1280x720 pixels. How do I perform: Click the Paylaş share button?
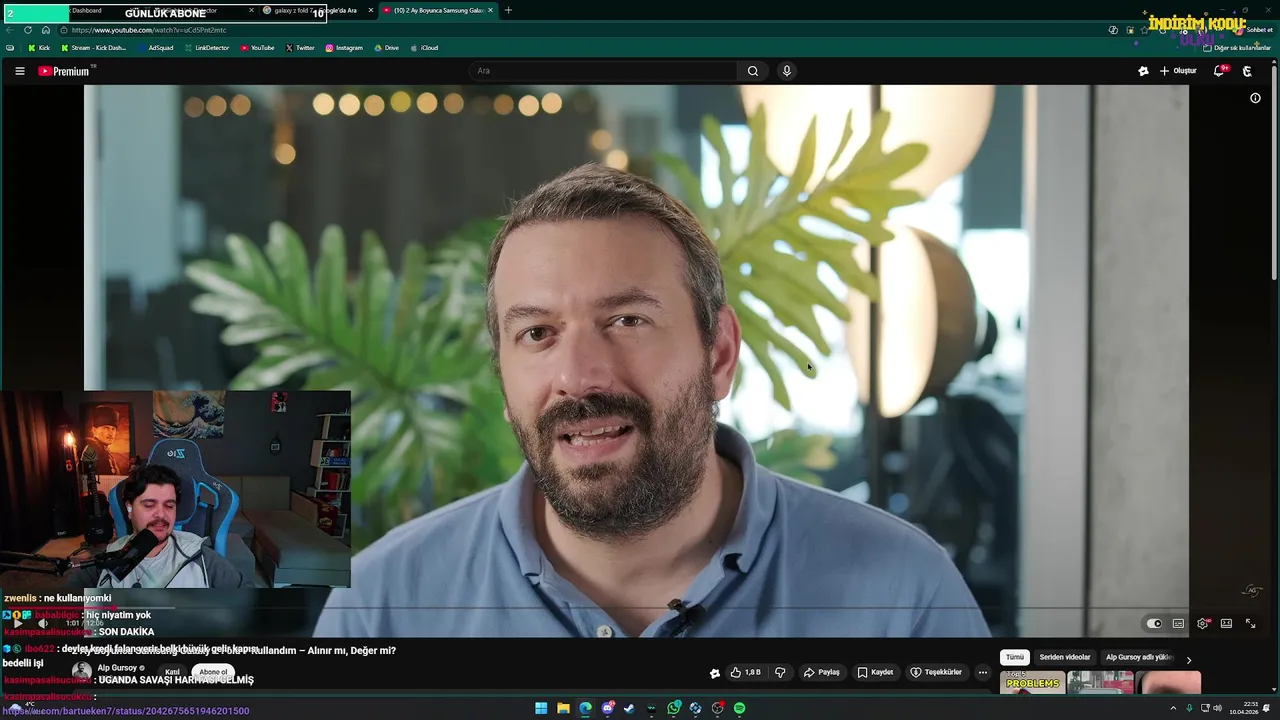click(x=822, y=672)
